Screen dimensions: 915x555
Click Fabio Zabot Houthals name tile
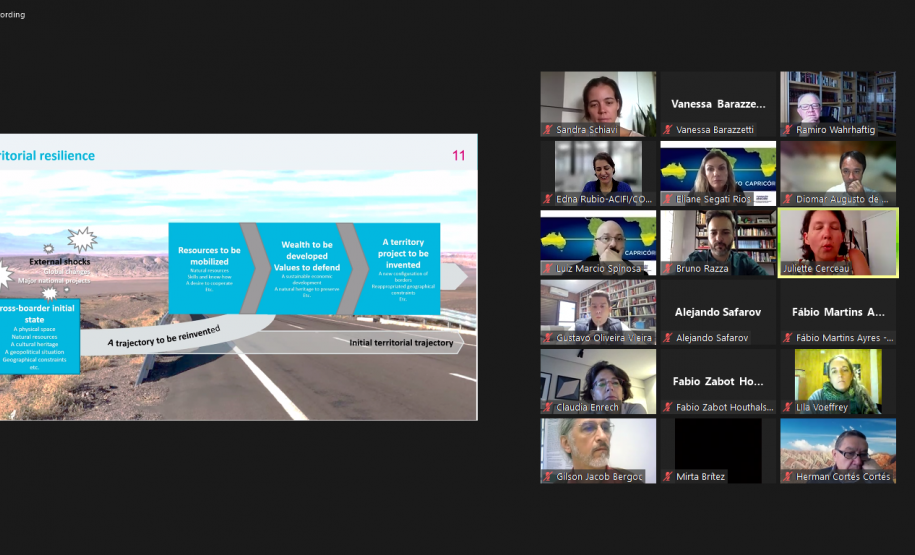point(718,381)
